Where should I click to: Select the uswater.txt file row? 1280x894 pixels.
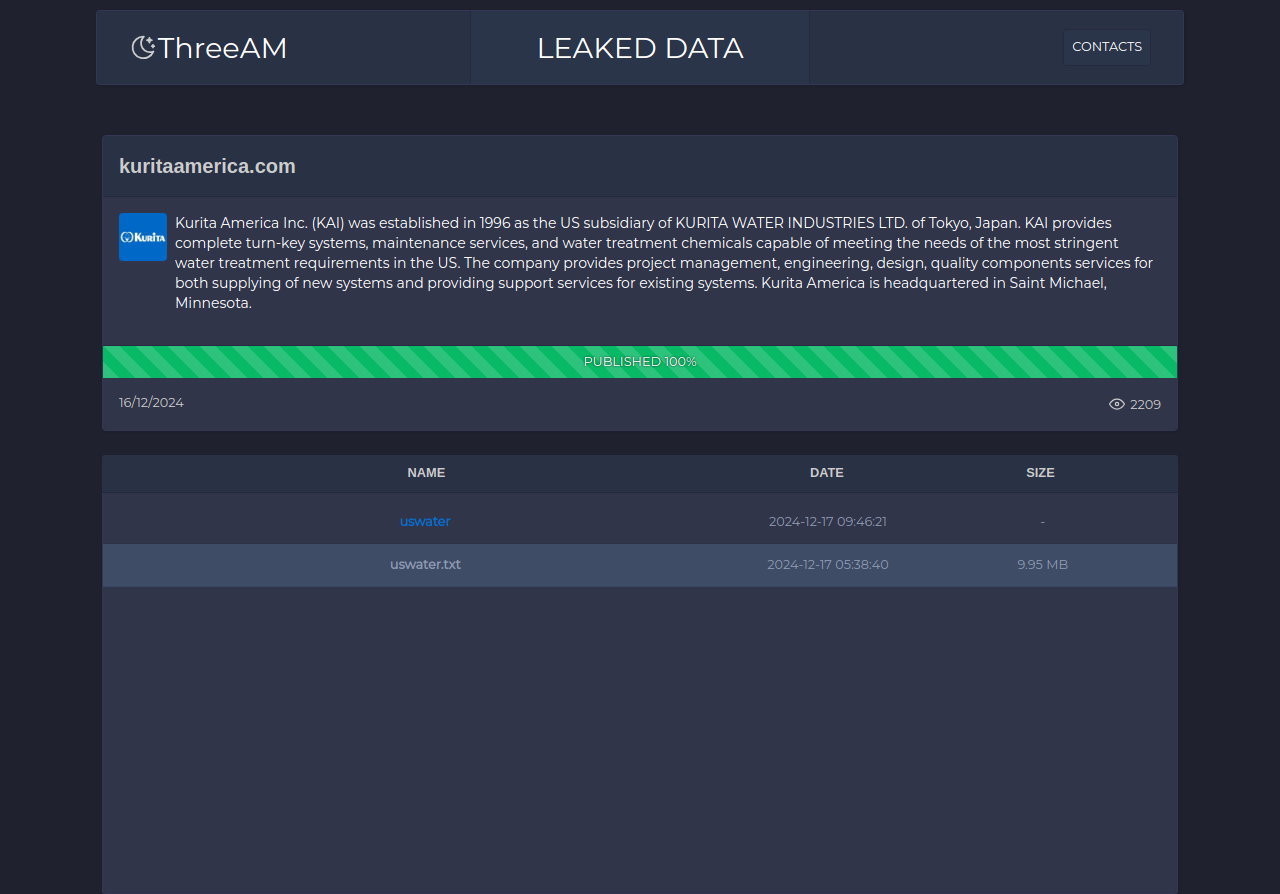640,565
